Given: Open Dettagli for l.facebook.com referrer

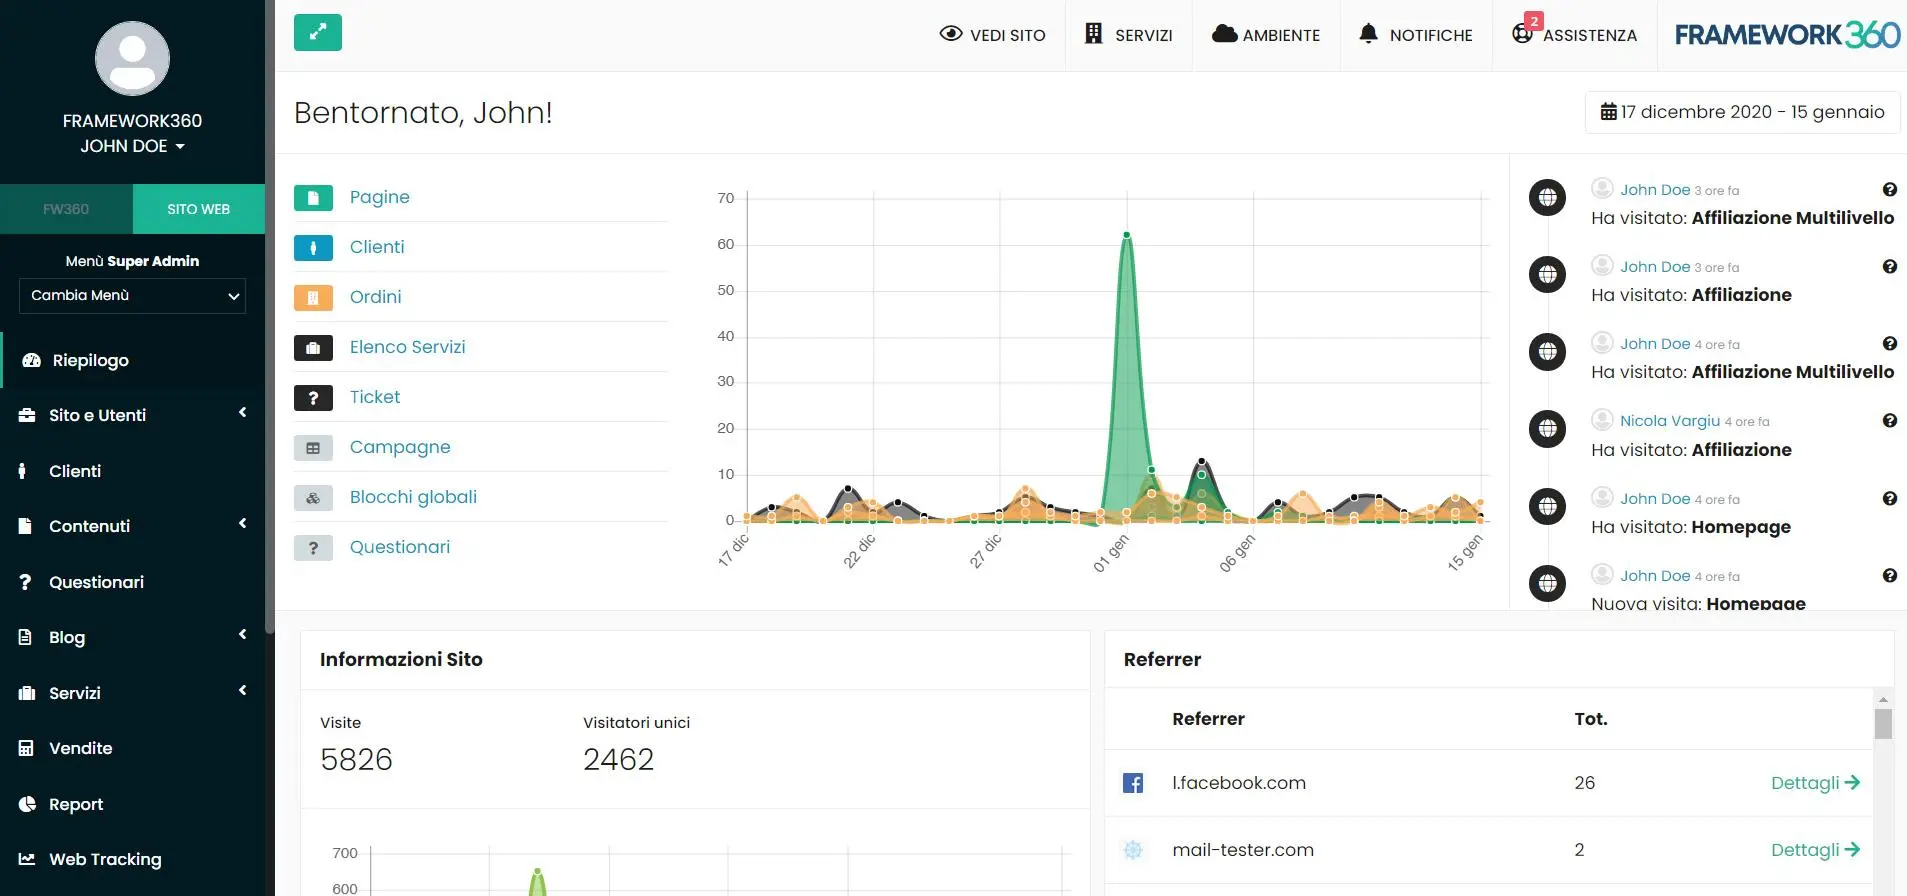Looking at the screenshot, I should (1814, 783).
